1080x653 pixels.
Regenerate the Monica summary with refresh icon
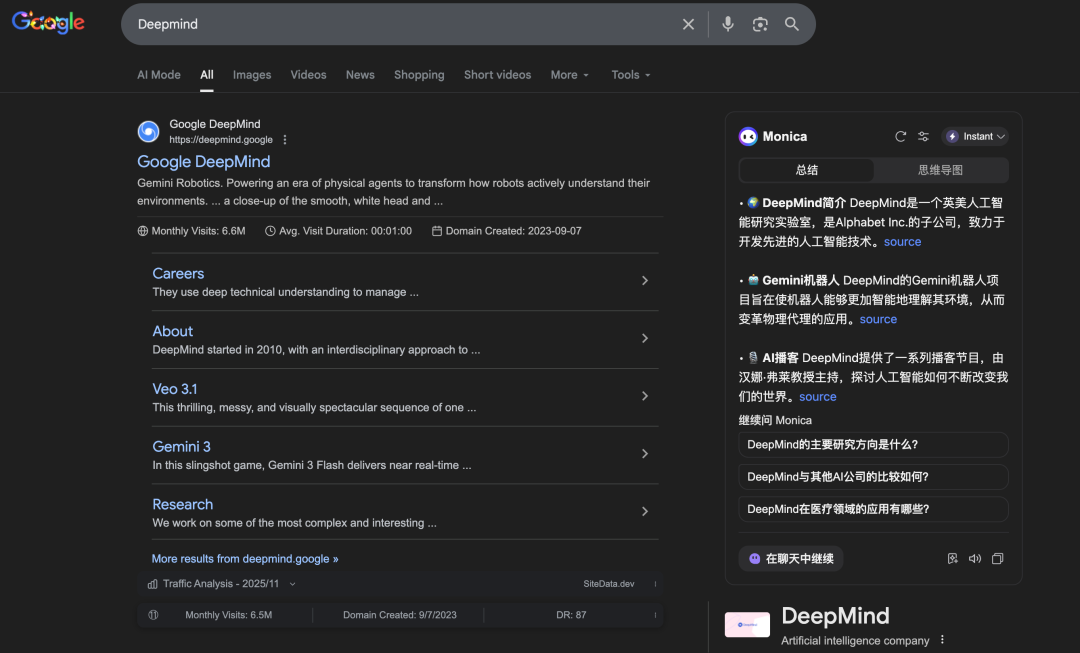[x=900, y=136]
